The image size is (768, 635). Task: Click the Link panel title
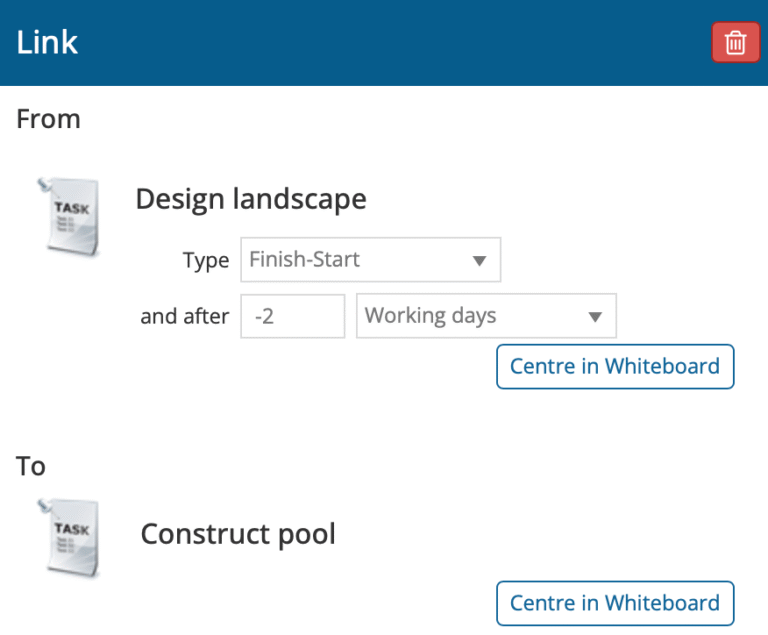47,43
